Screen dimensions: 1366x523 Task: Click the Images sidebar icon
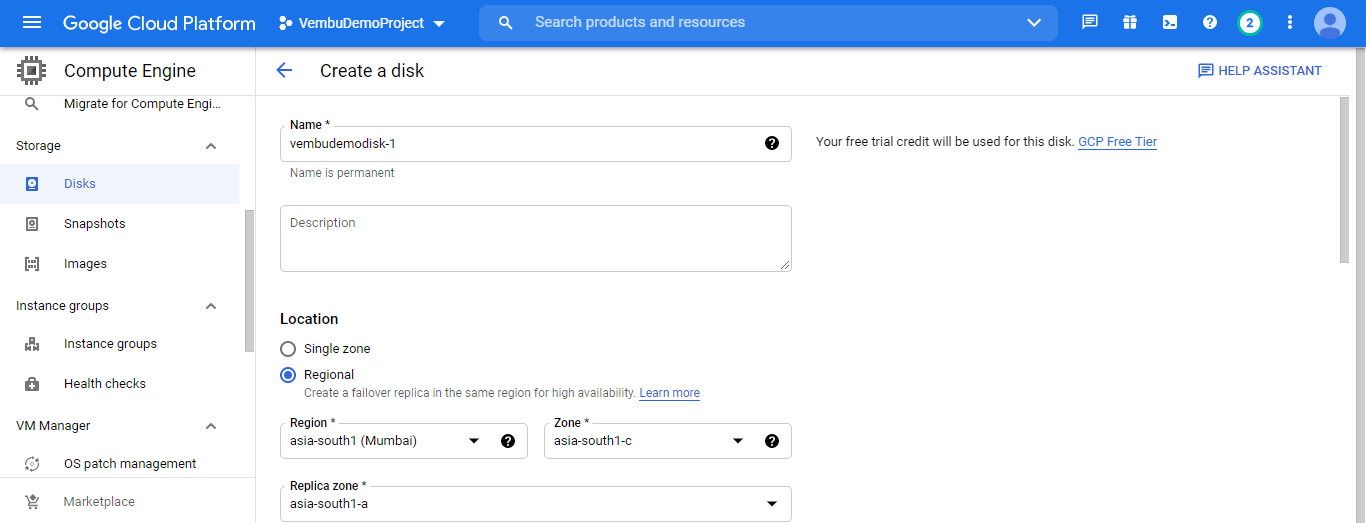32,264
